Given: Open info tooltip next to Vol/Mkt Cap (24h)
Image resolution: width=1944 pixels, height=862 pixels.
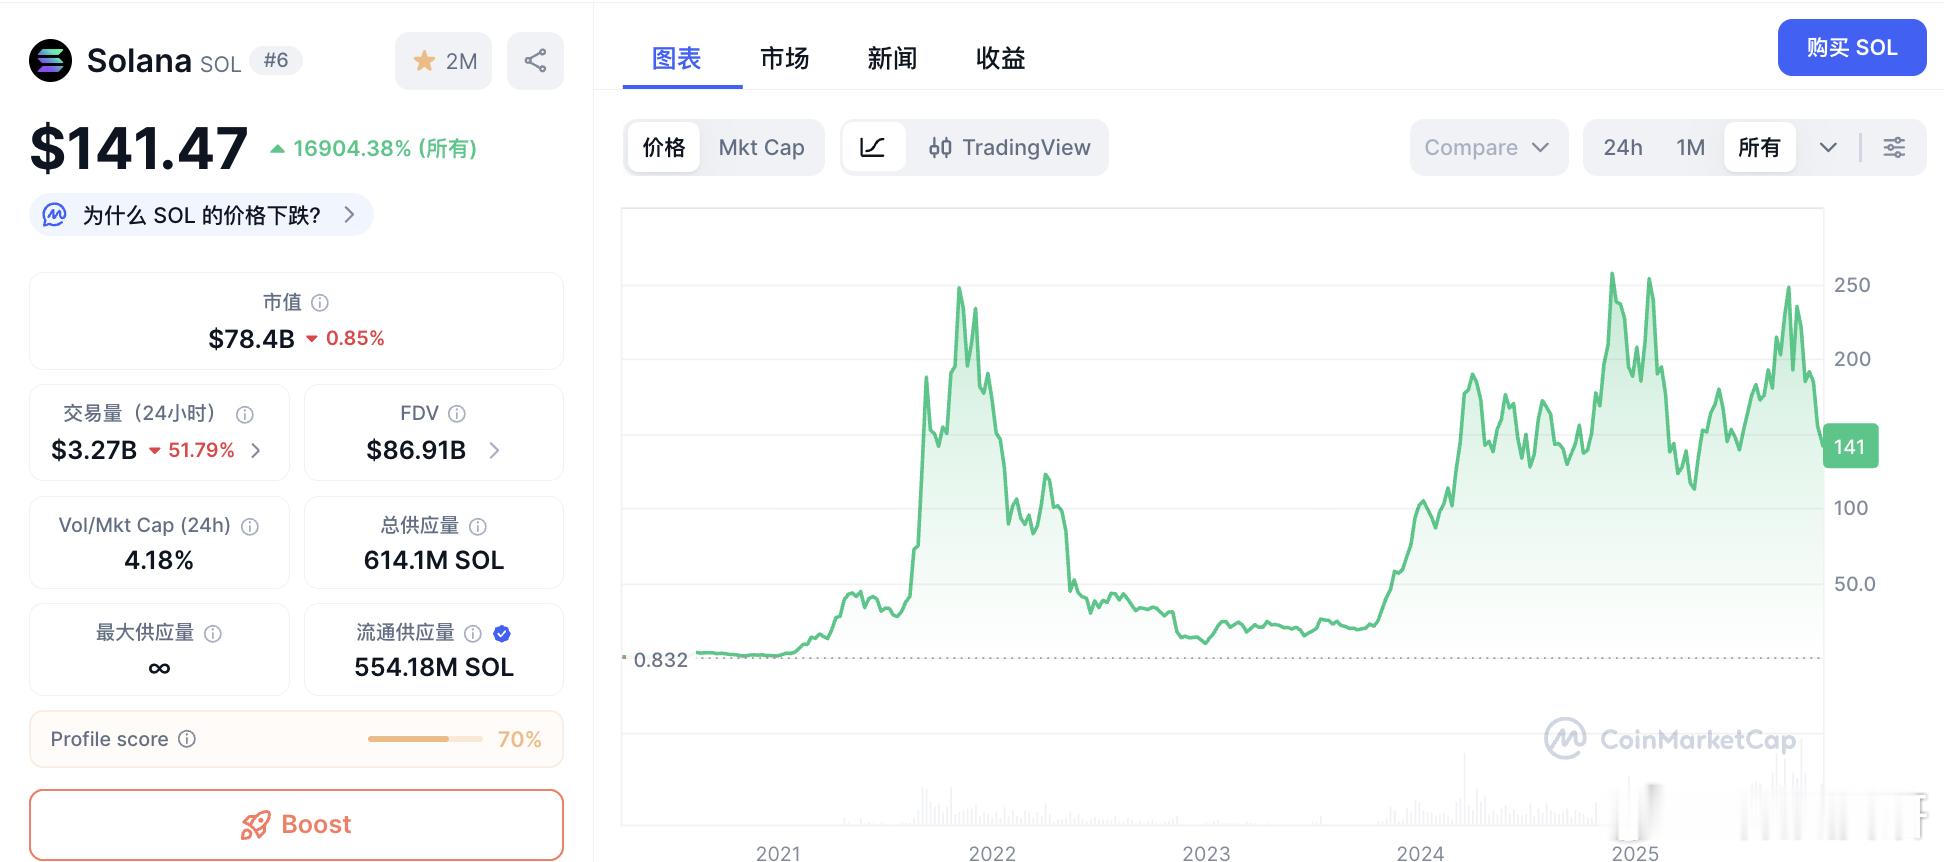Looking at the screenshot, I should [250, 526].
